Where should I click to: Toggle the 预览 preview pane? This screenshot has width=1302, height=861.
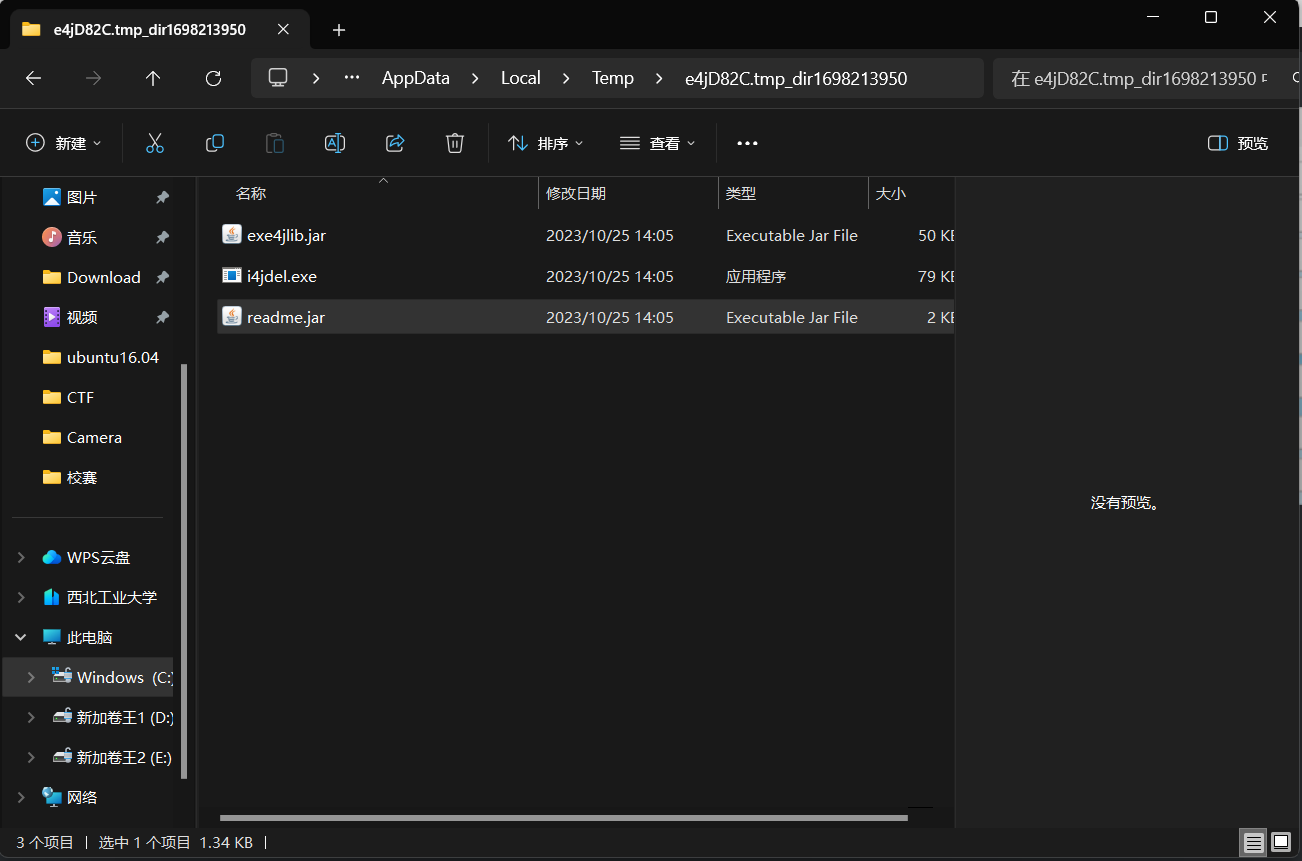click(1238, 143)
